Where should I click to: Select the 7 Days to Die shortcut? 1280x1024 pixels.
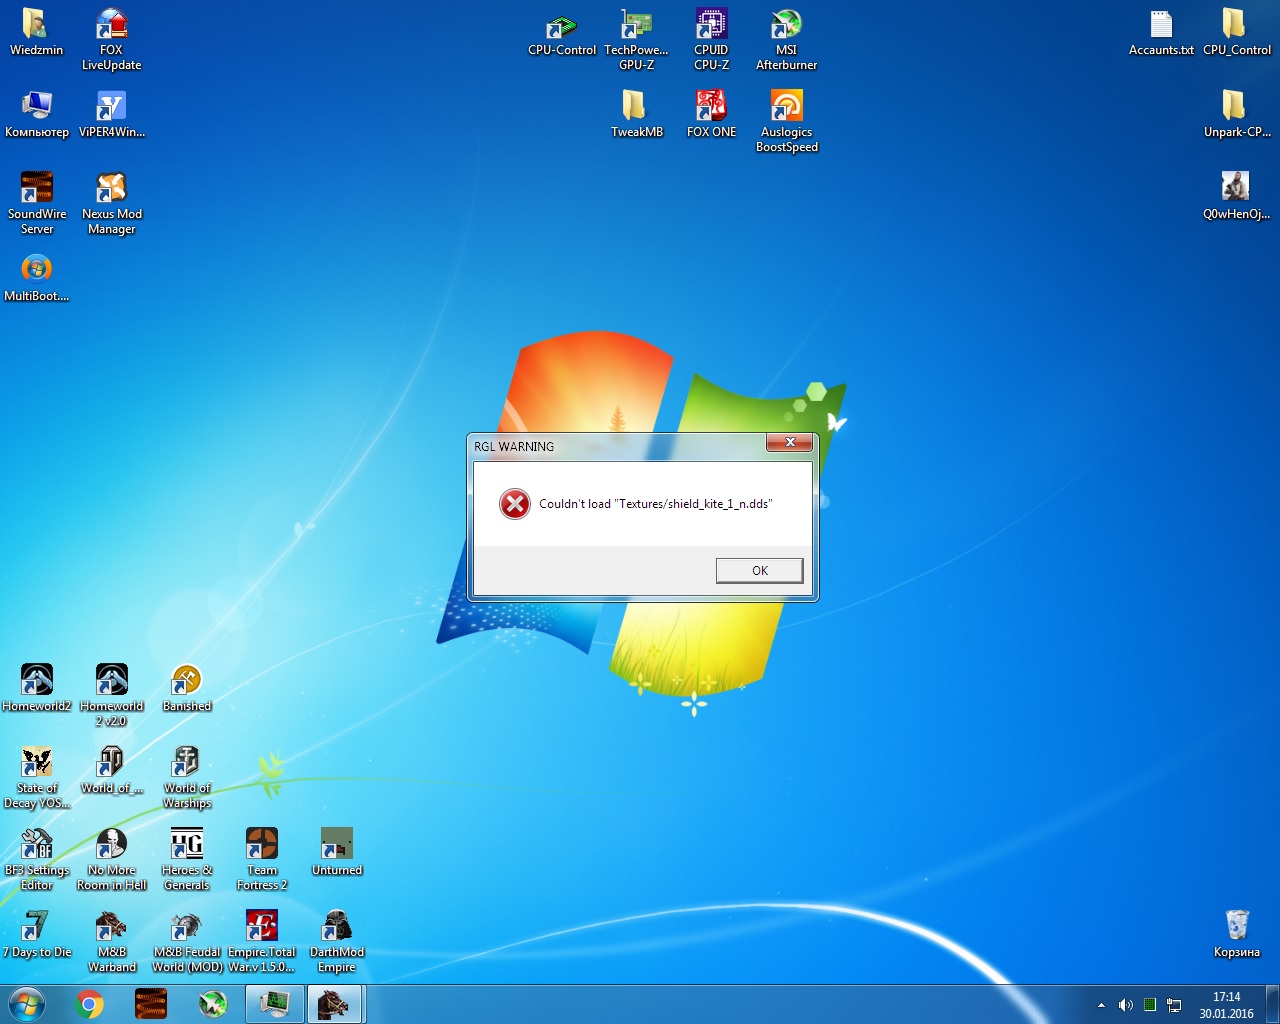[x=37, y=928]
